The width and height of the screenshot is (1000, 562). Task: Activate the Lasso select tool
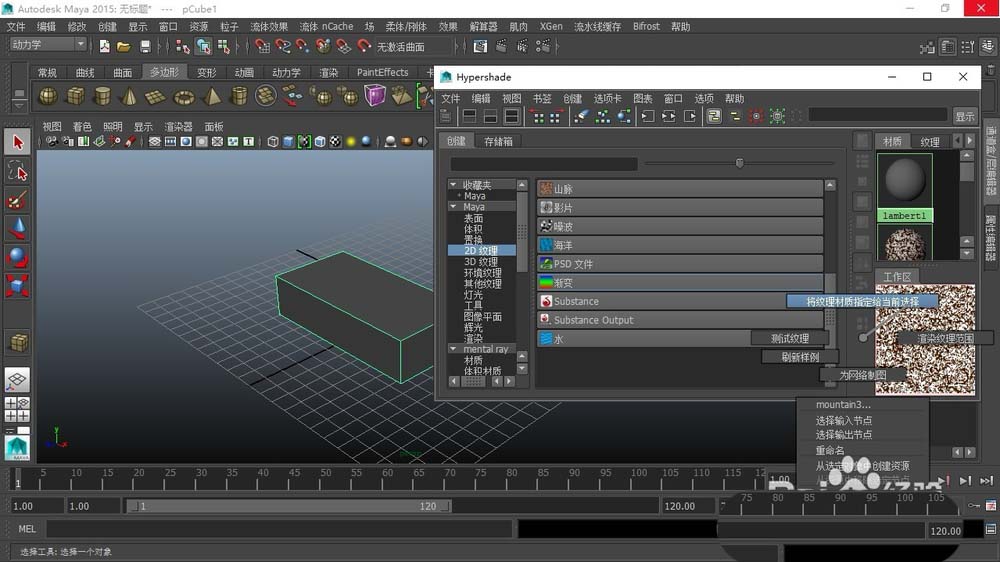click(17, 171)
